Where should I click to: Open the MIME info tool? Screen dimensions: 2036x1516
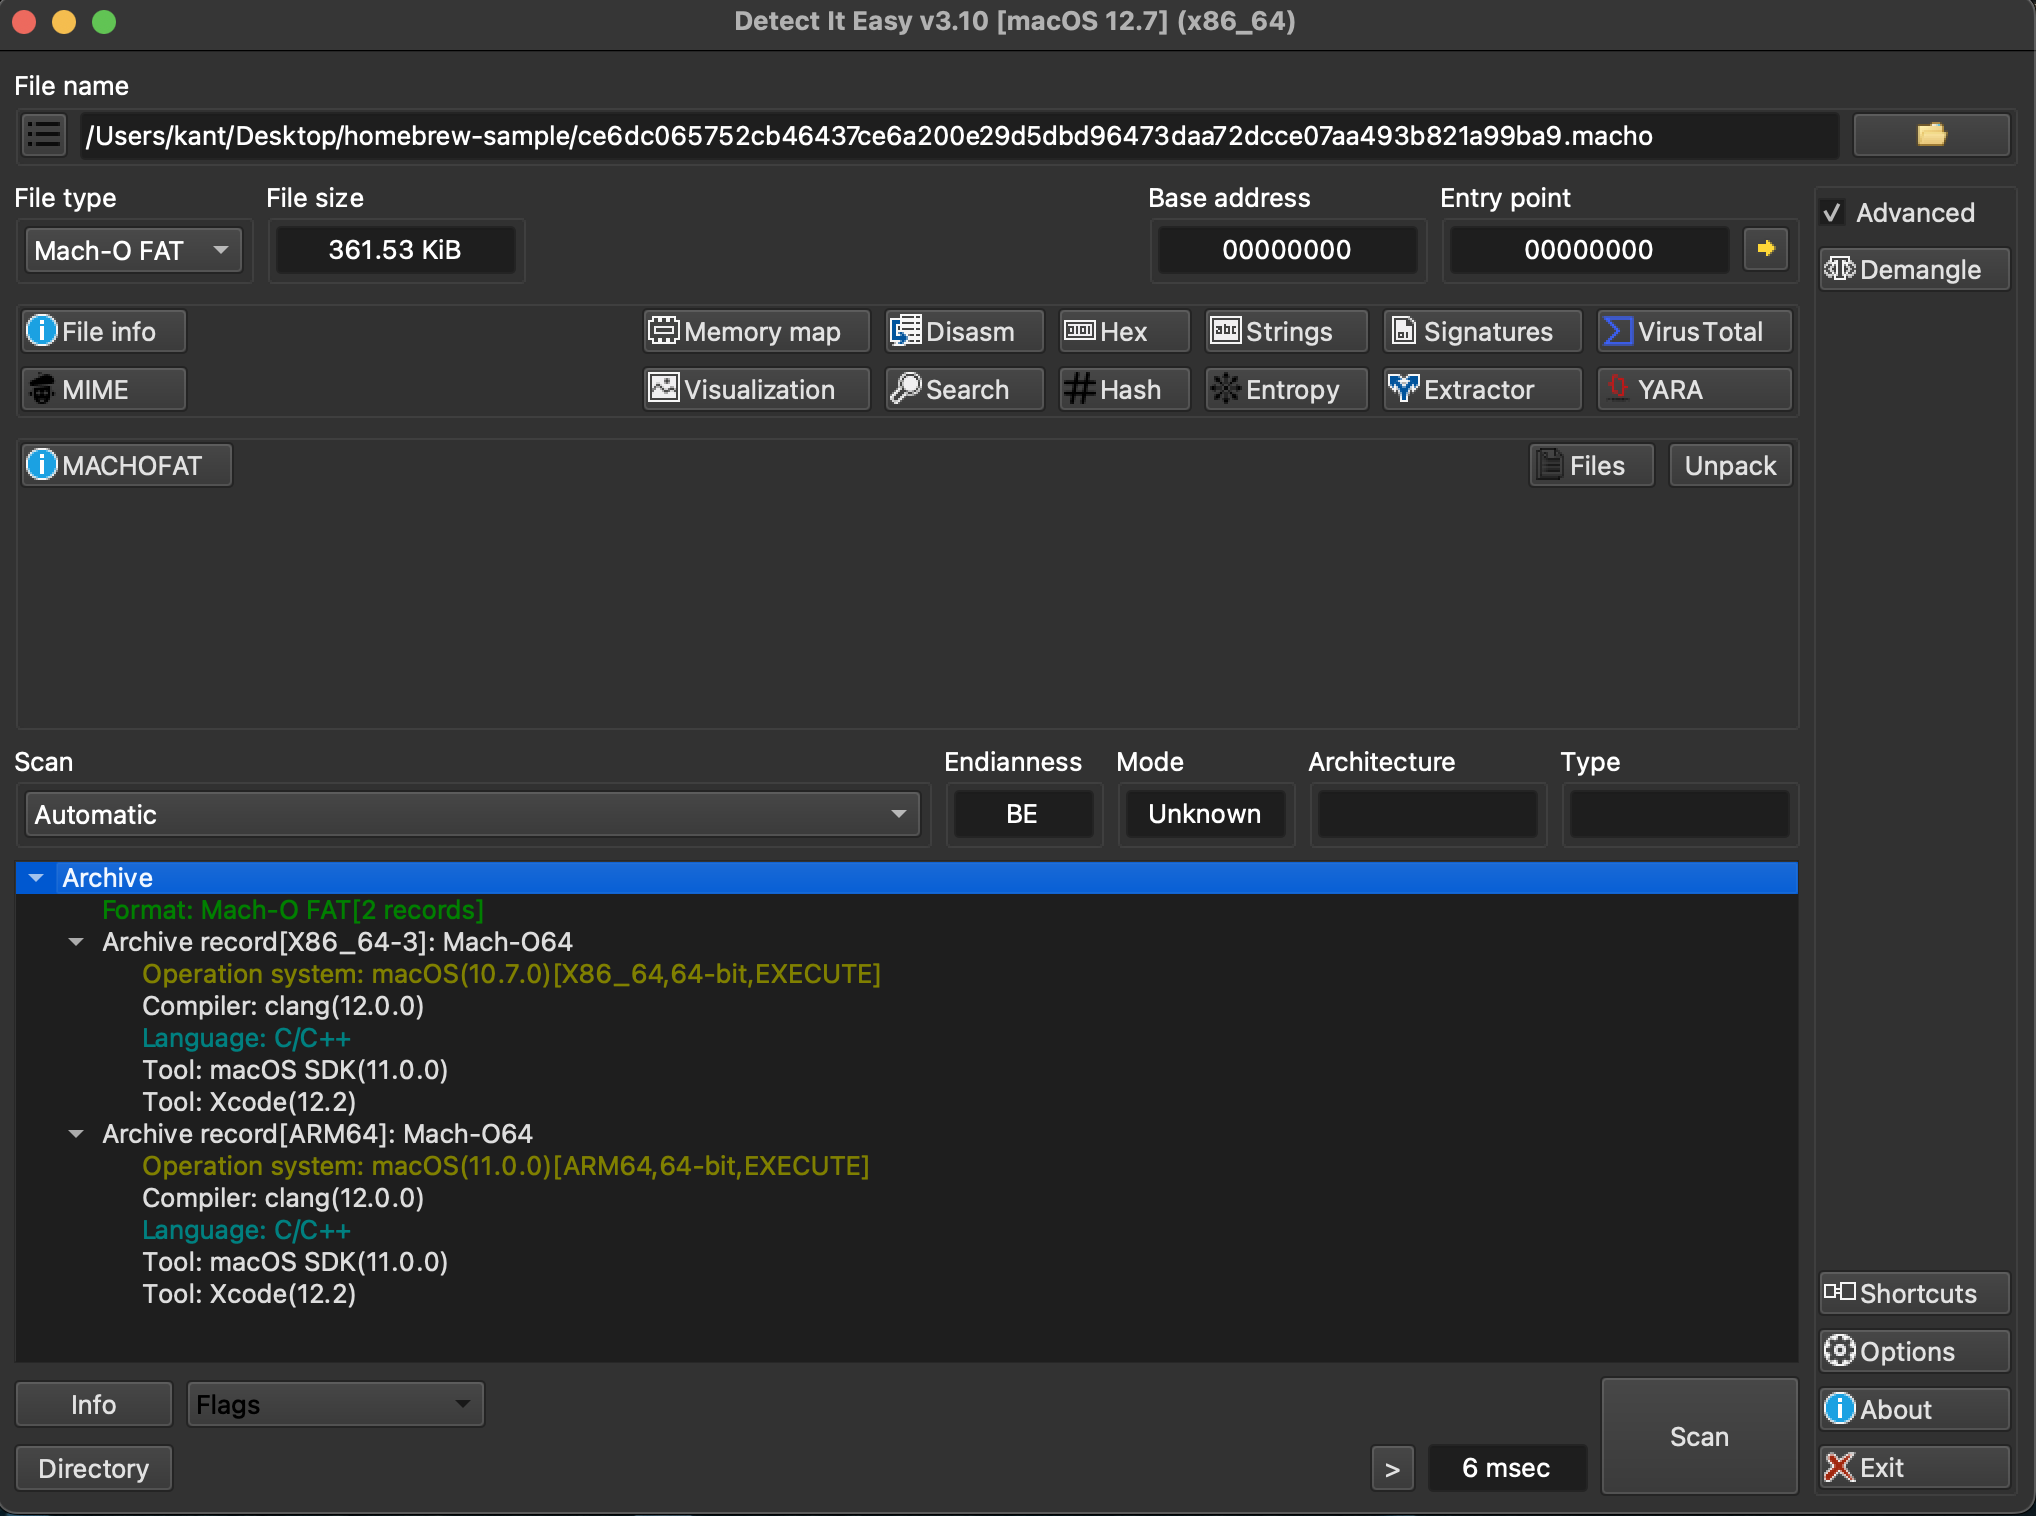(104, 389)
